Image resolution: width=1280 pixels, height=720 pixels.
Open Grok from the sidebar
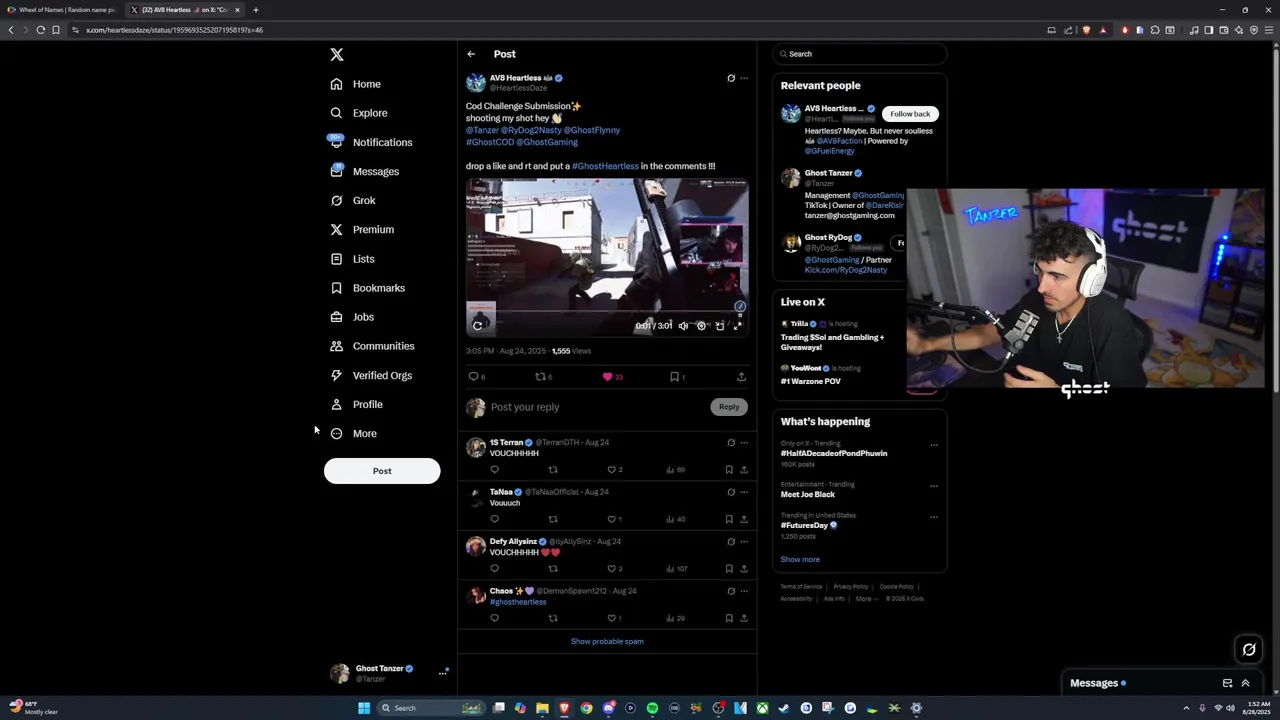pos(352,200)
